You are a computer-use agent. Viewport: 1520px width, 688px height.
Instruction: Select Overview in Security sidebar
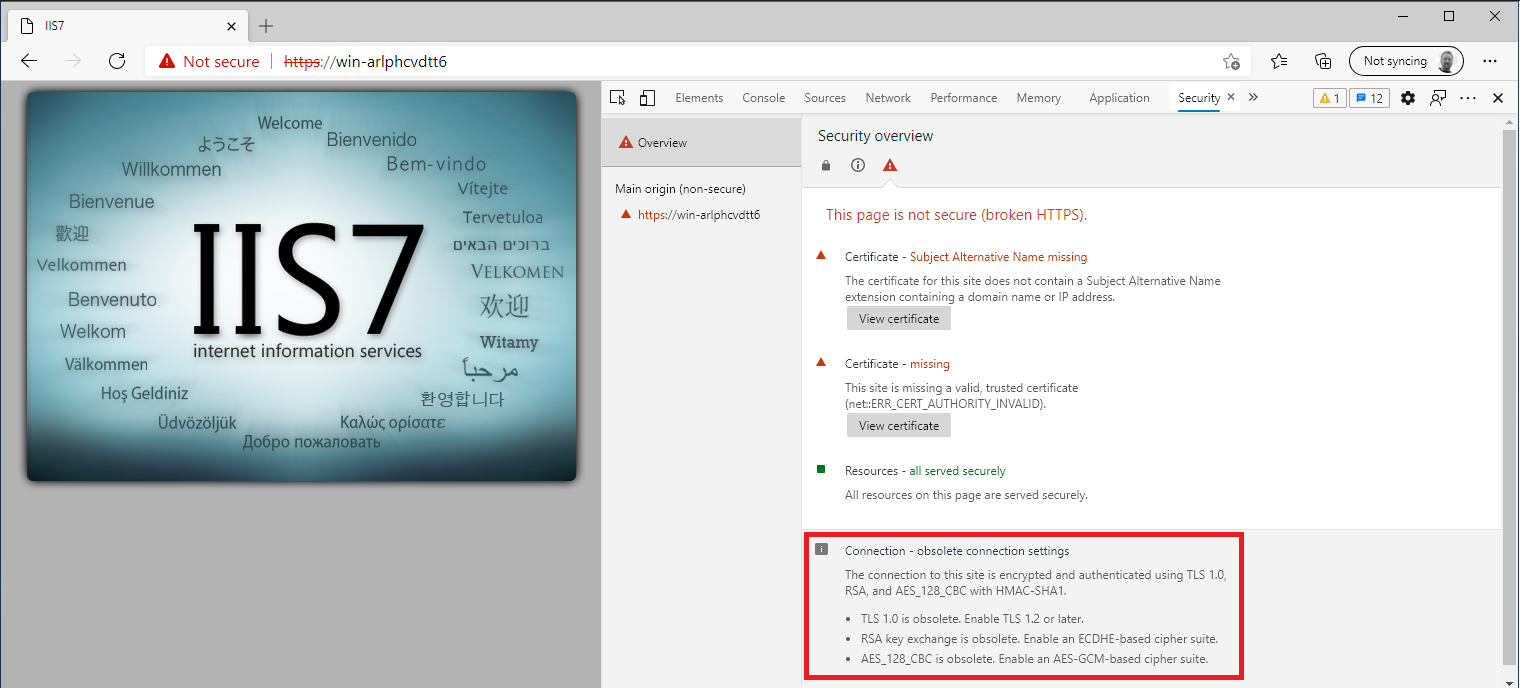tap(702, 143)
